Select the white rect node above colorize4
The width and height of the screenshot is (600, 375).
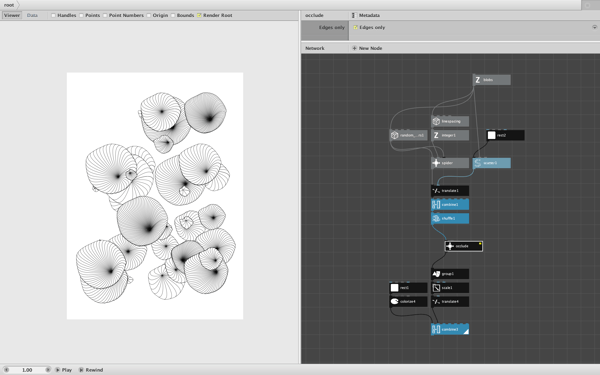point(408,287)
